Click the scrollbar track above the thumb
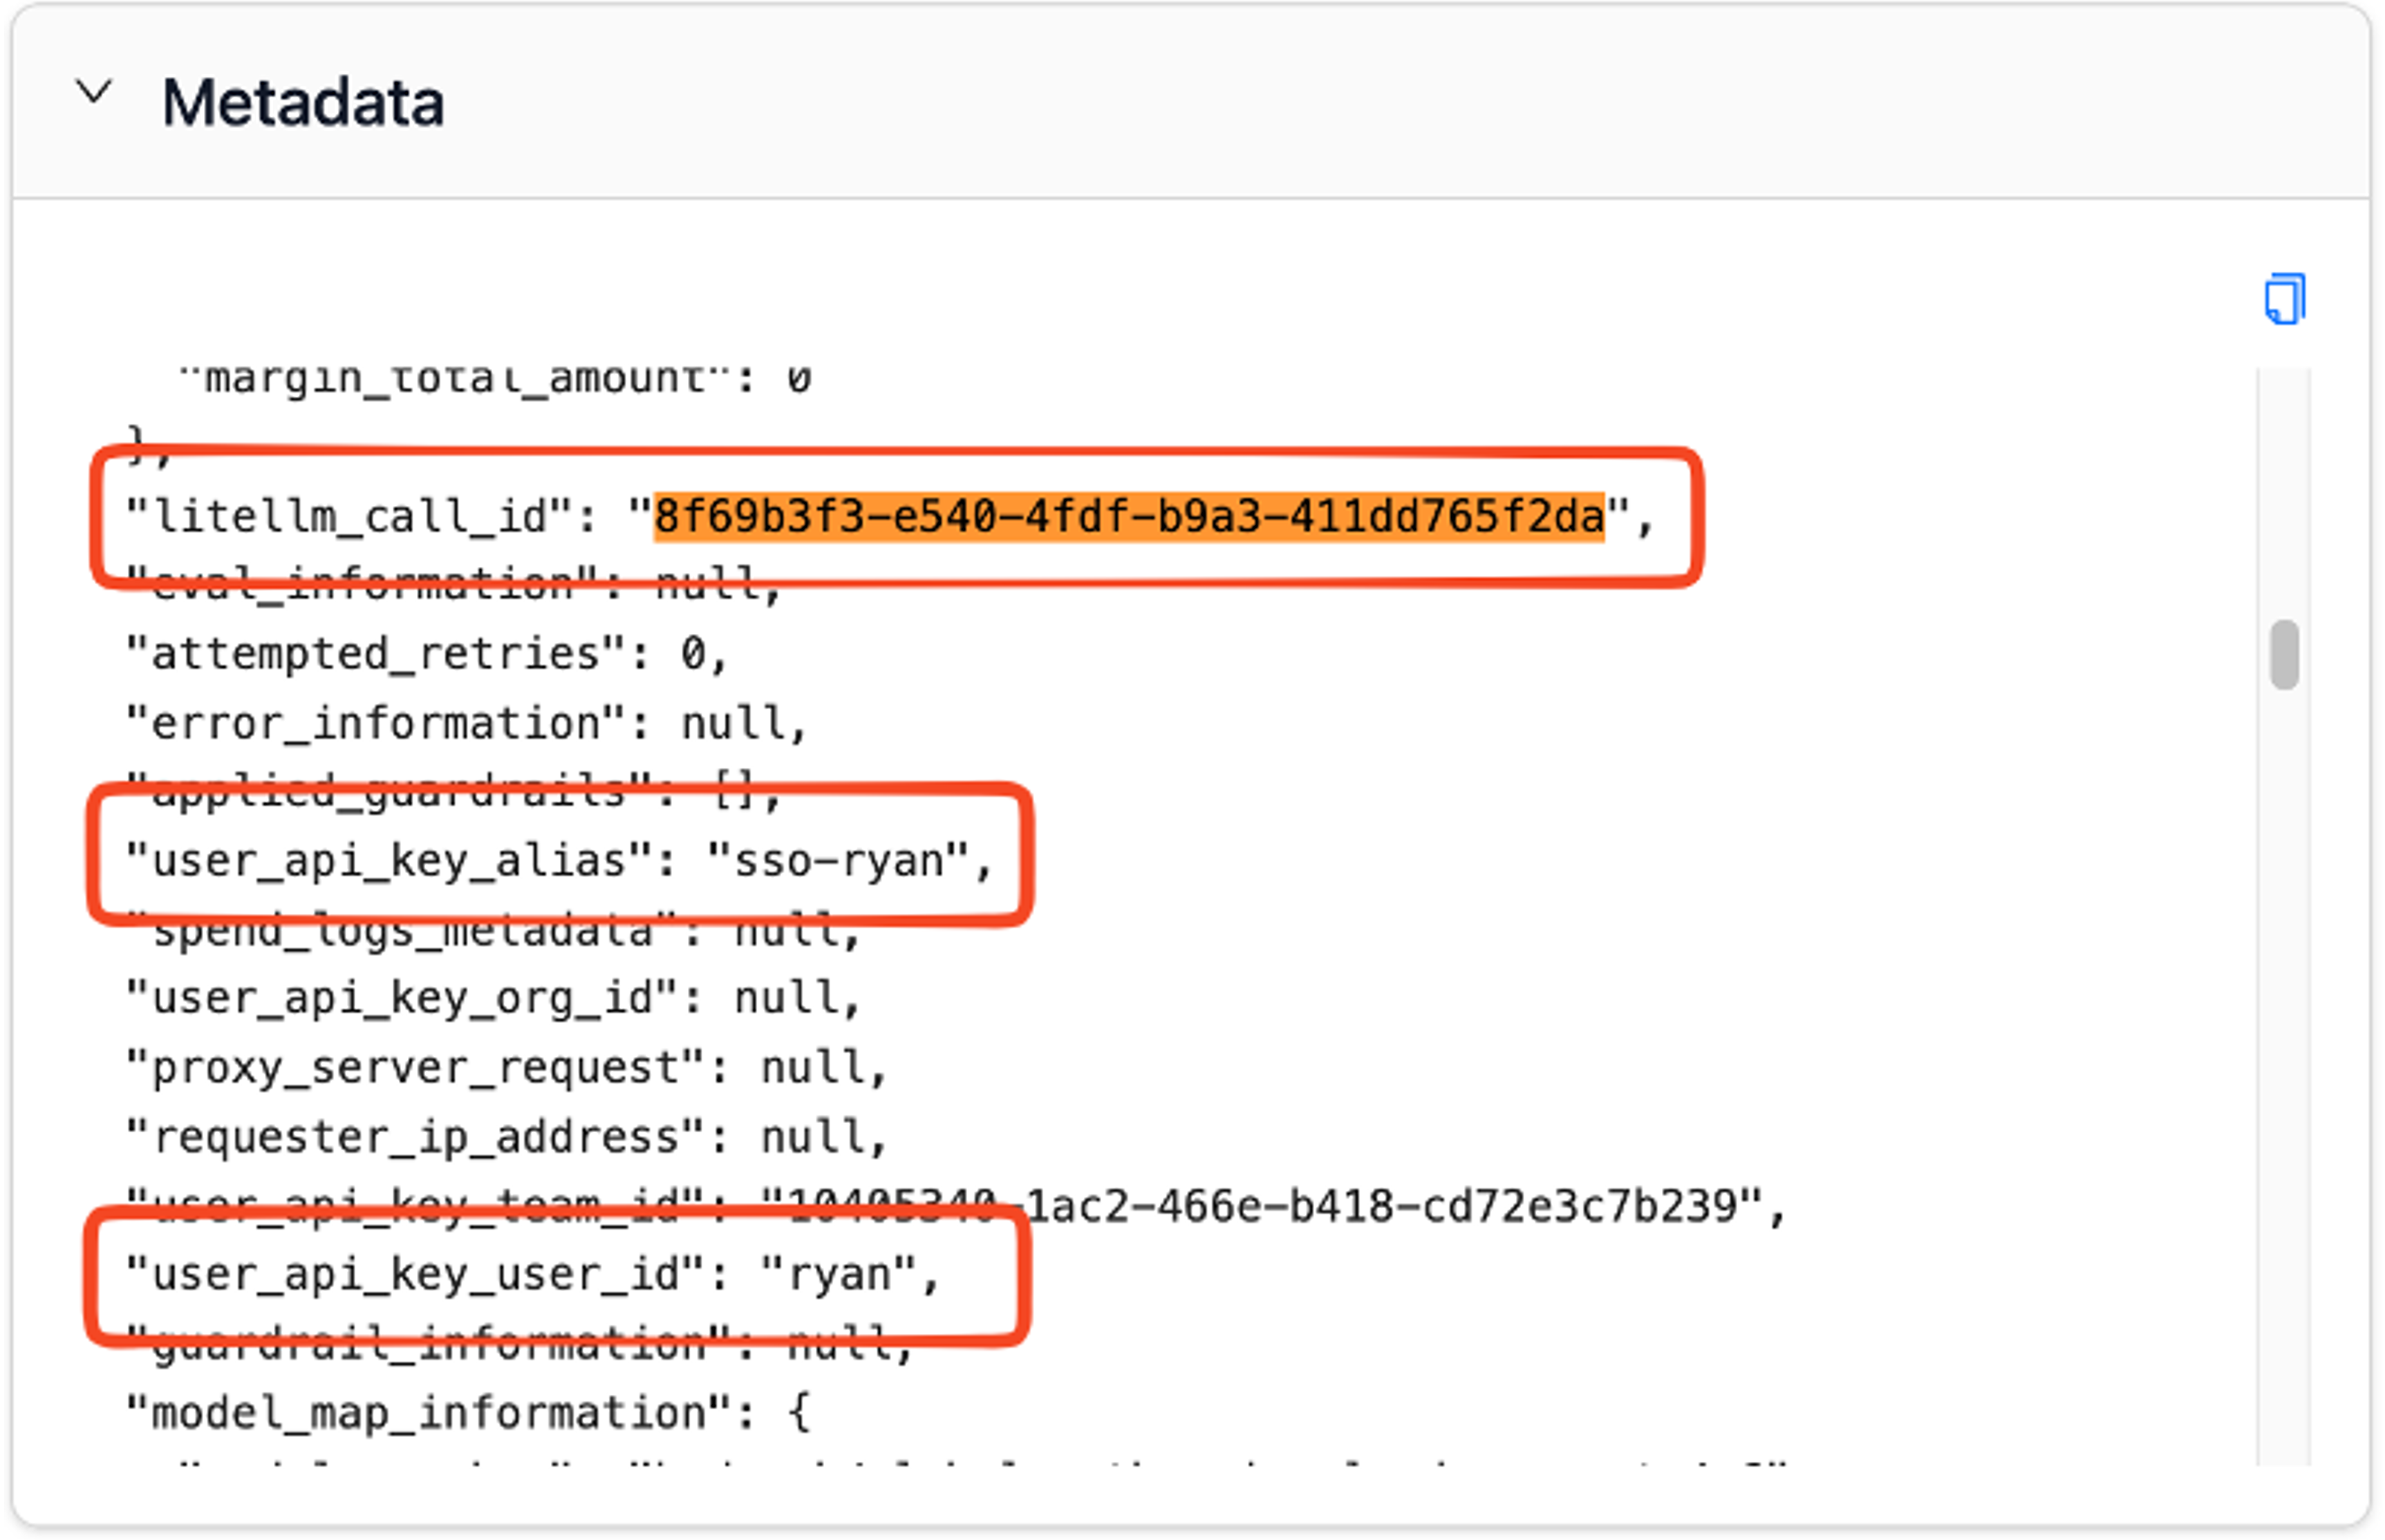Image resolution: width=2385 pixels, height=1540 pixels. tap(2284, 494)
